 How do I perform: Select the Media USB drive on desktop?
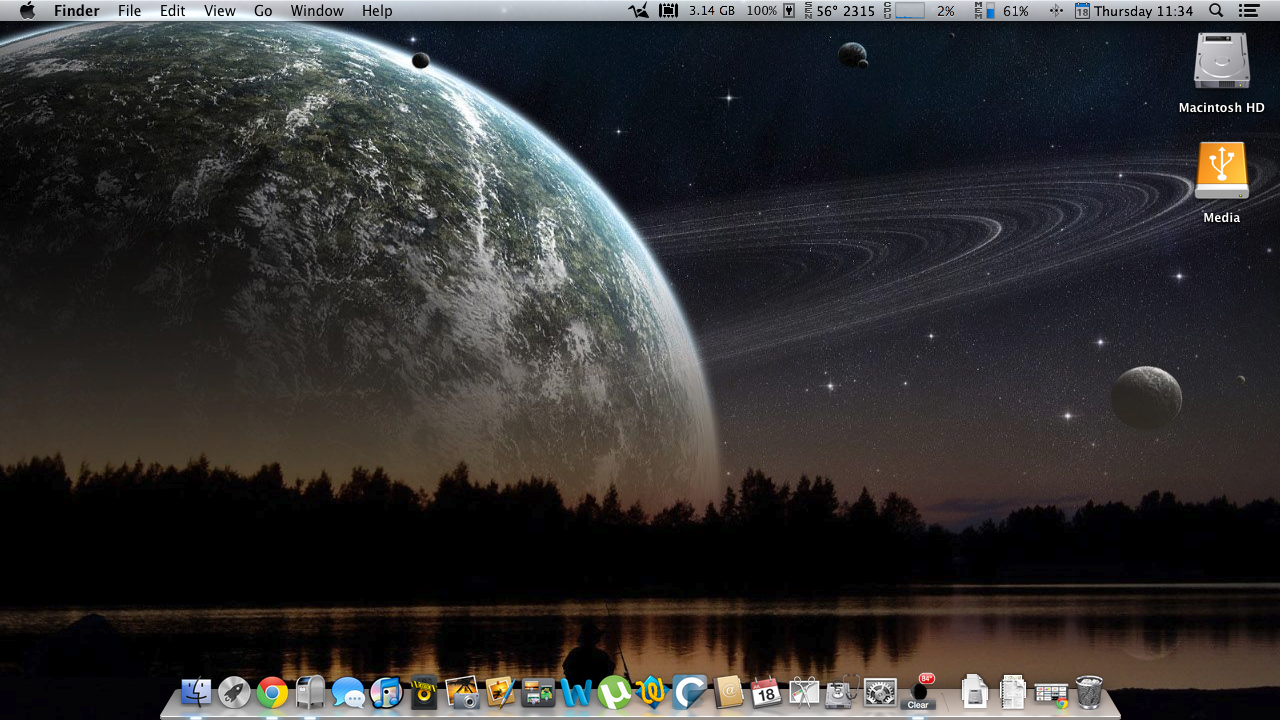pyautogui.click(x=1221, y=183)
